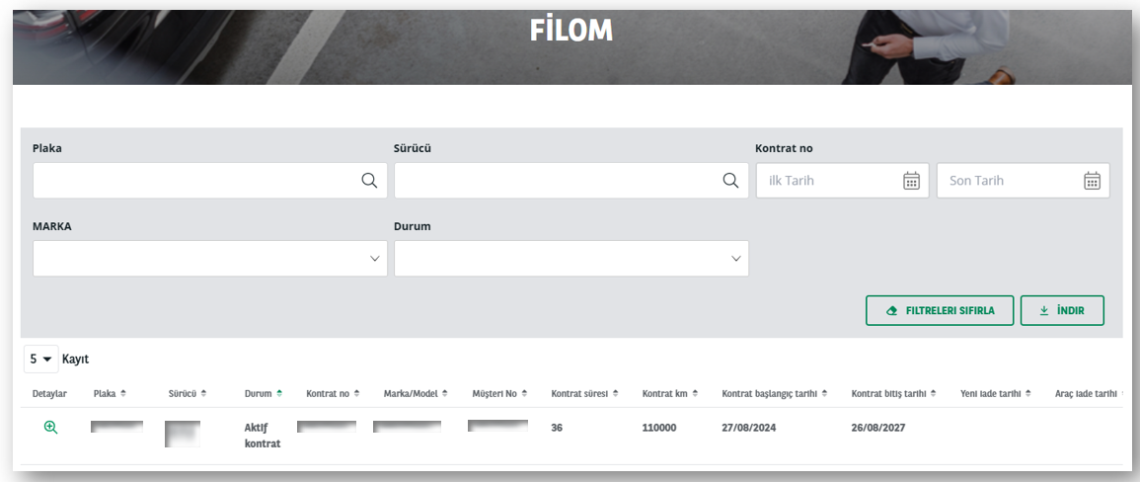
Task: Focus the Plaka input field
Action: pyautogui.click(x=195, y=181)
